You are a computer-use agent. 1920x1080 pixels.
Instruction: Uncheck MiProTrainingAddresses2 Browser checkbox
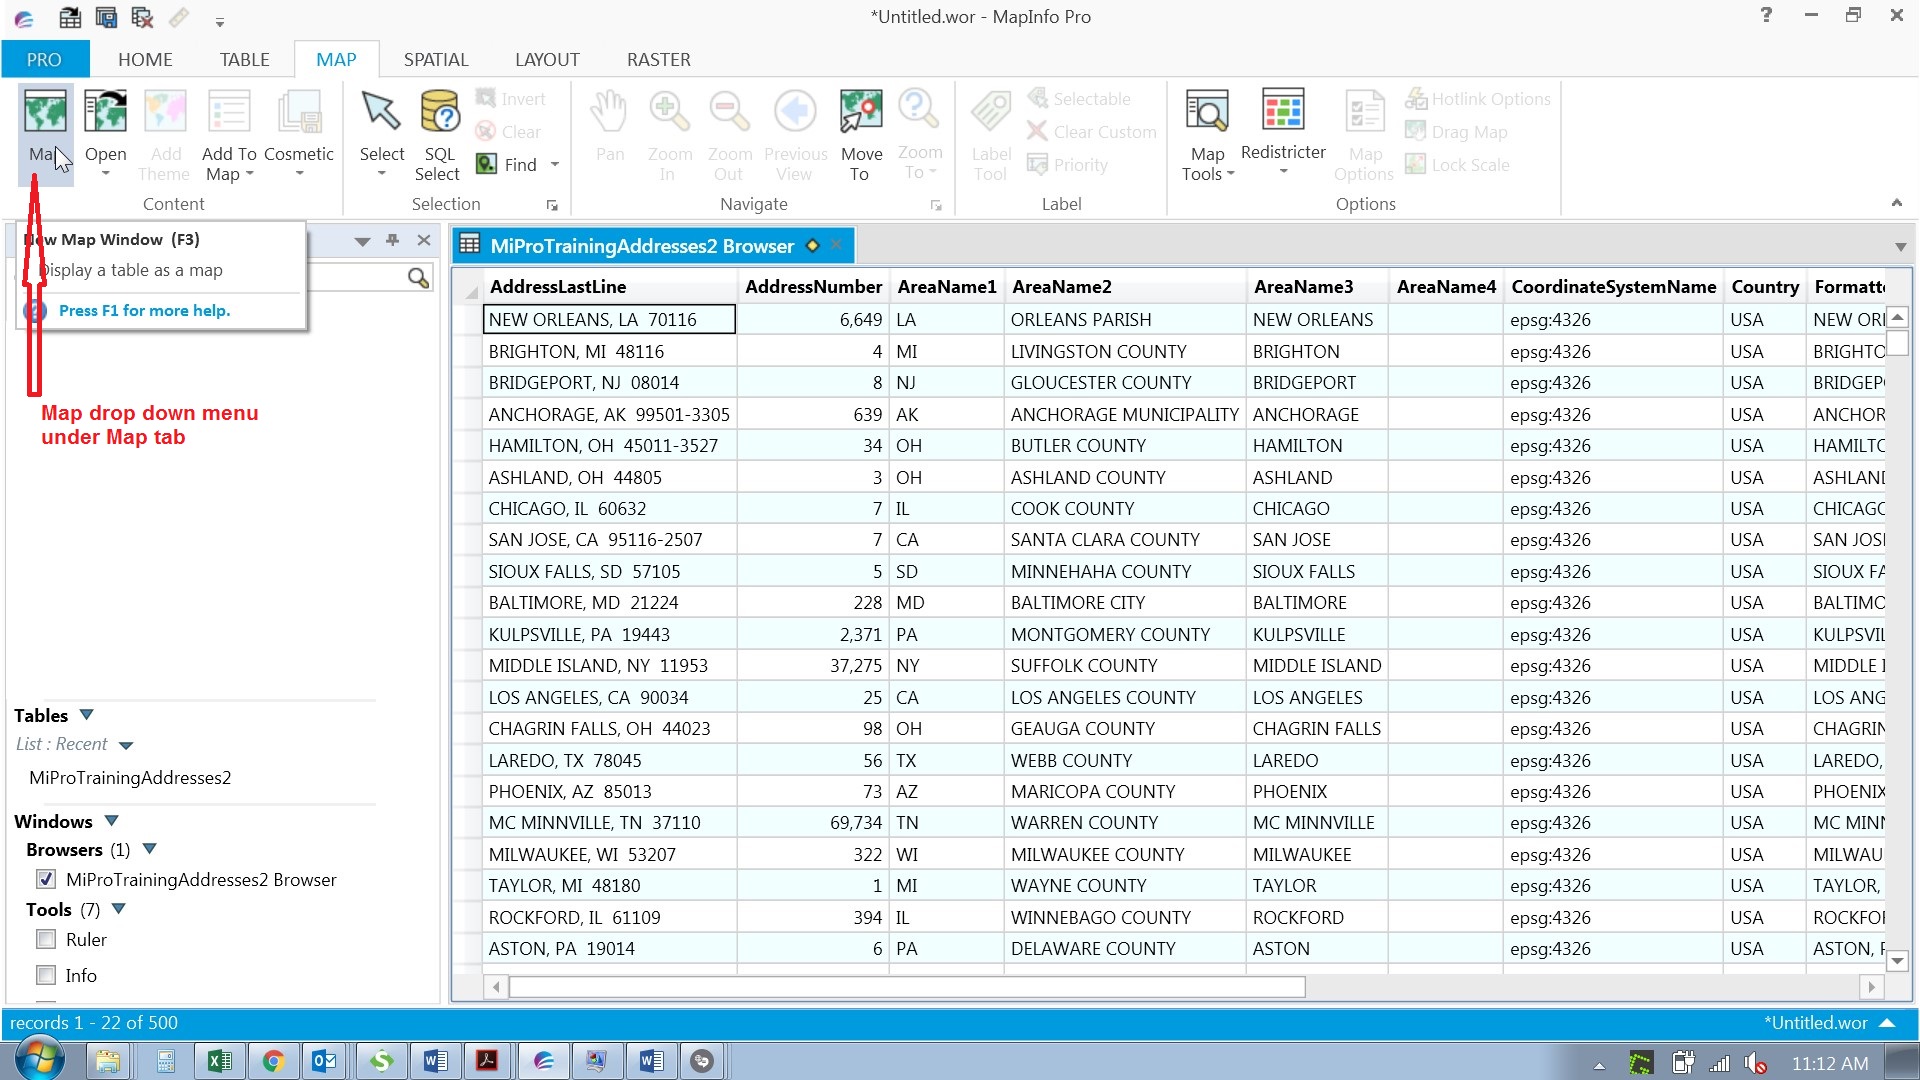click(46, 879)
